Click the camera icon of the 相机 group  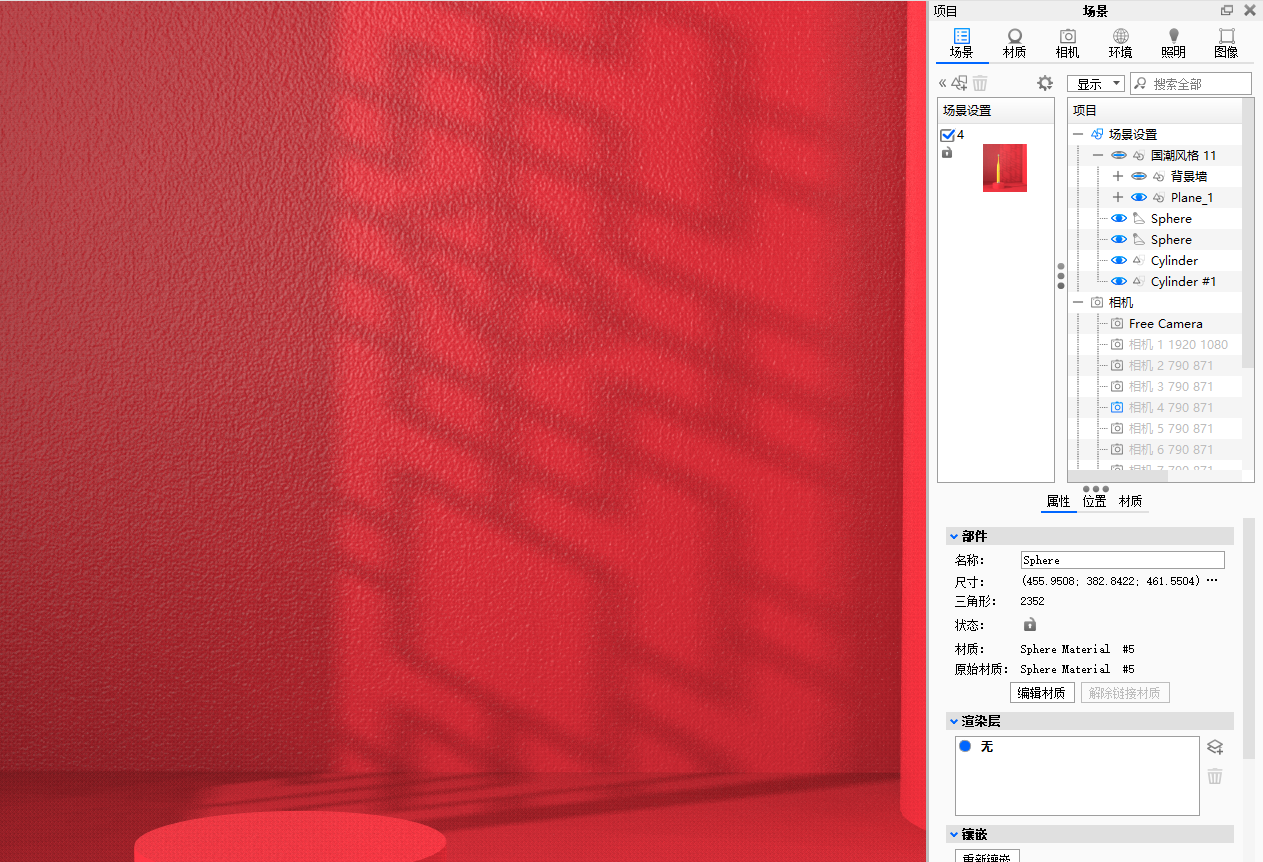(1097, 303)
